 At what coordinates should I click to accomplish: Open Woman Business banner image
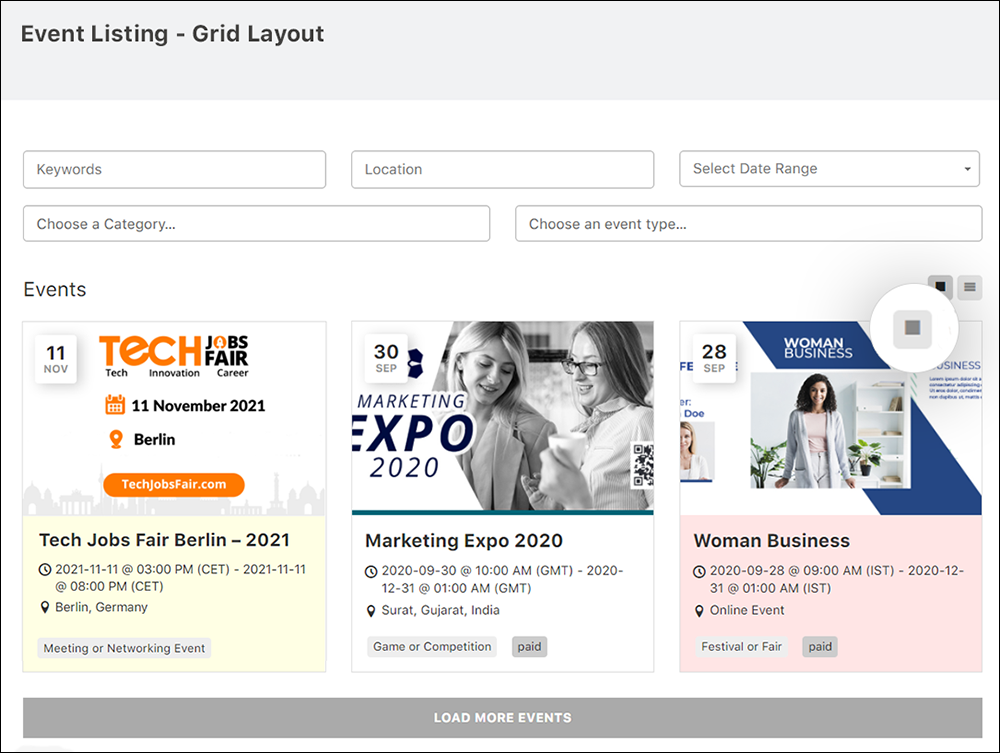coord(830,418)
